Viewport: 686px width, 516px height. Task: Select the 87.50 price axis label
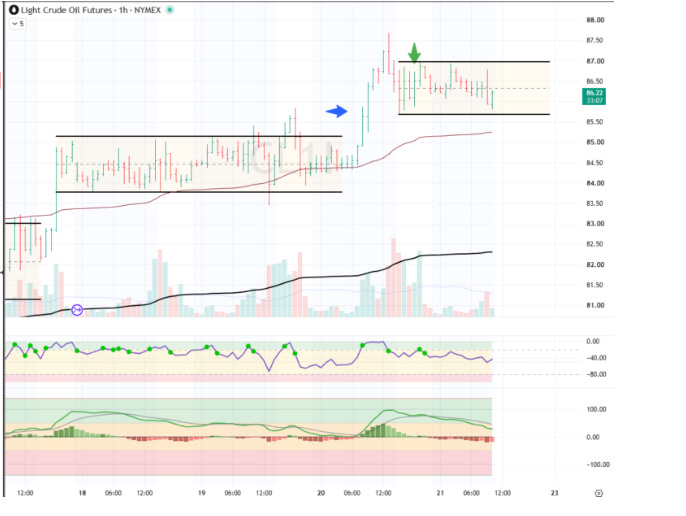click(x=595, y=40)
